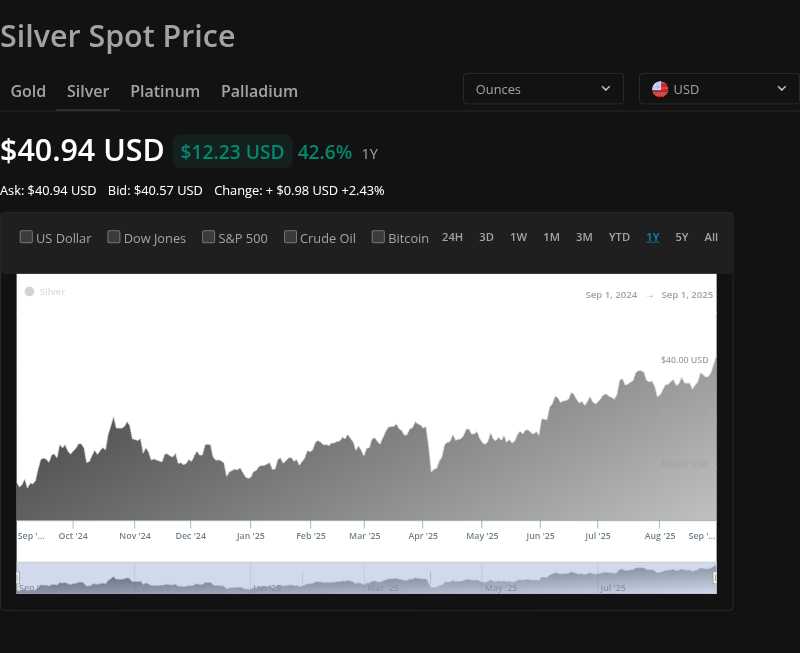Enable Crude Oil comparison checkbox
Screen dimensions: 800x653
291,237
